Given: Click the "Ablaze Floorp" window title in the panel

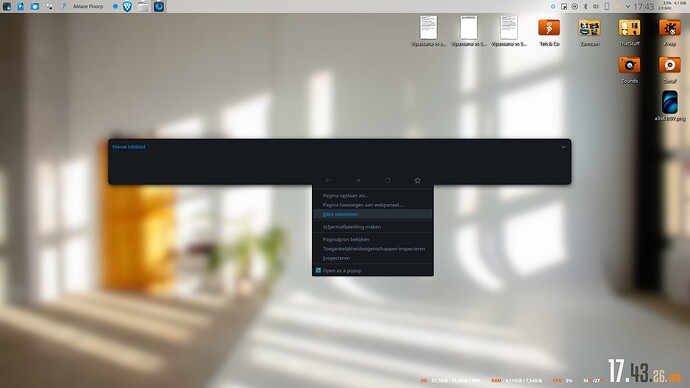Looking at the screenshot, I should pyautogui.click(x=88, y=7).
